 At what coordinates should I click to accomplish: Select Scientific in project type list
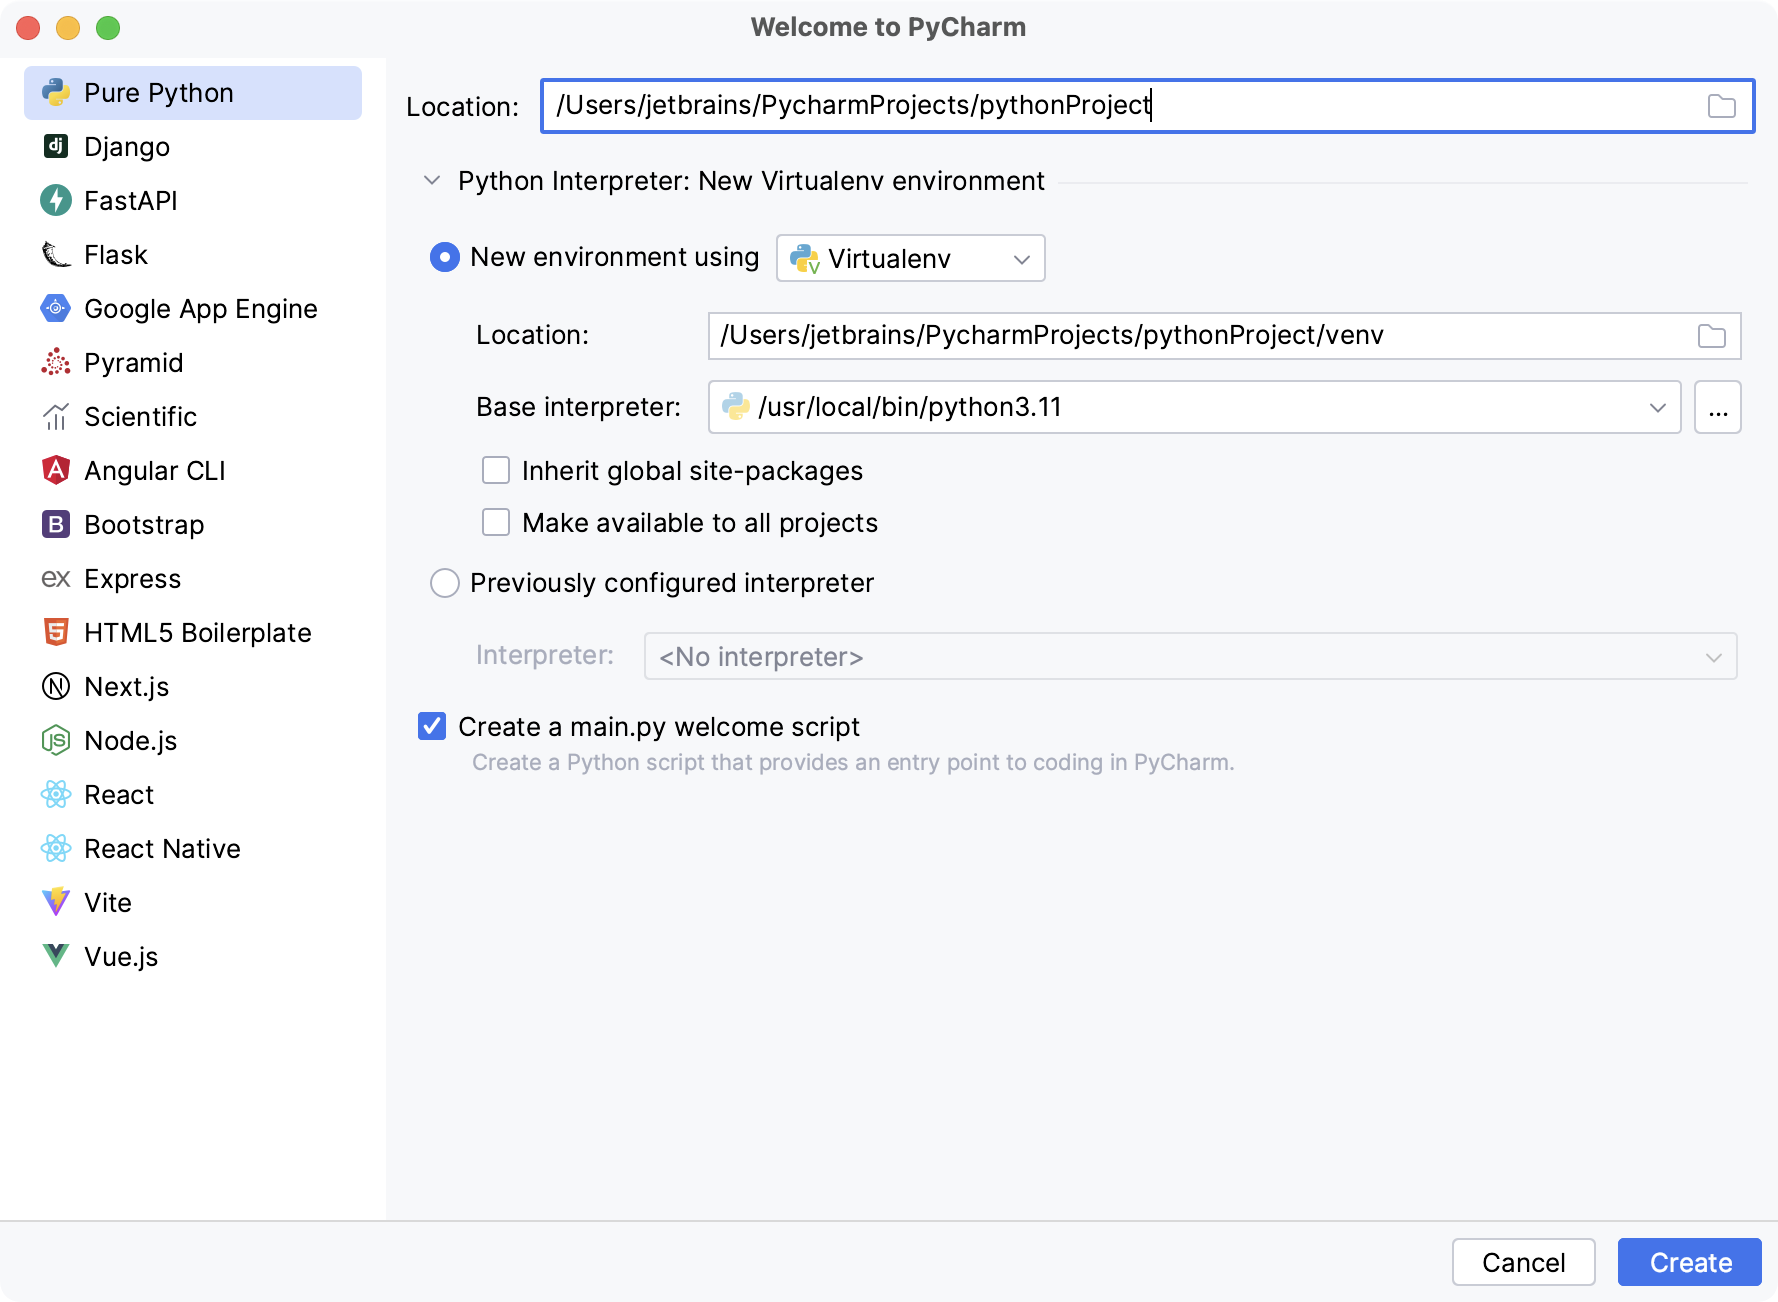193,417
